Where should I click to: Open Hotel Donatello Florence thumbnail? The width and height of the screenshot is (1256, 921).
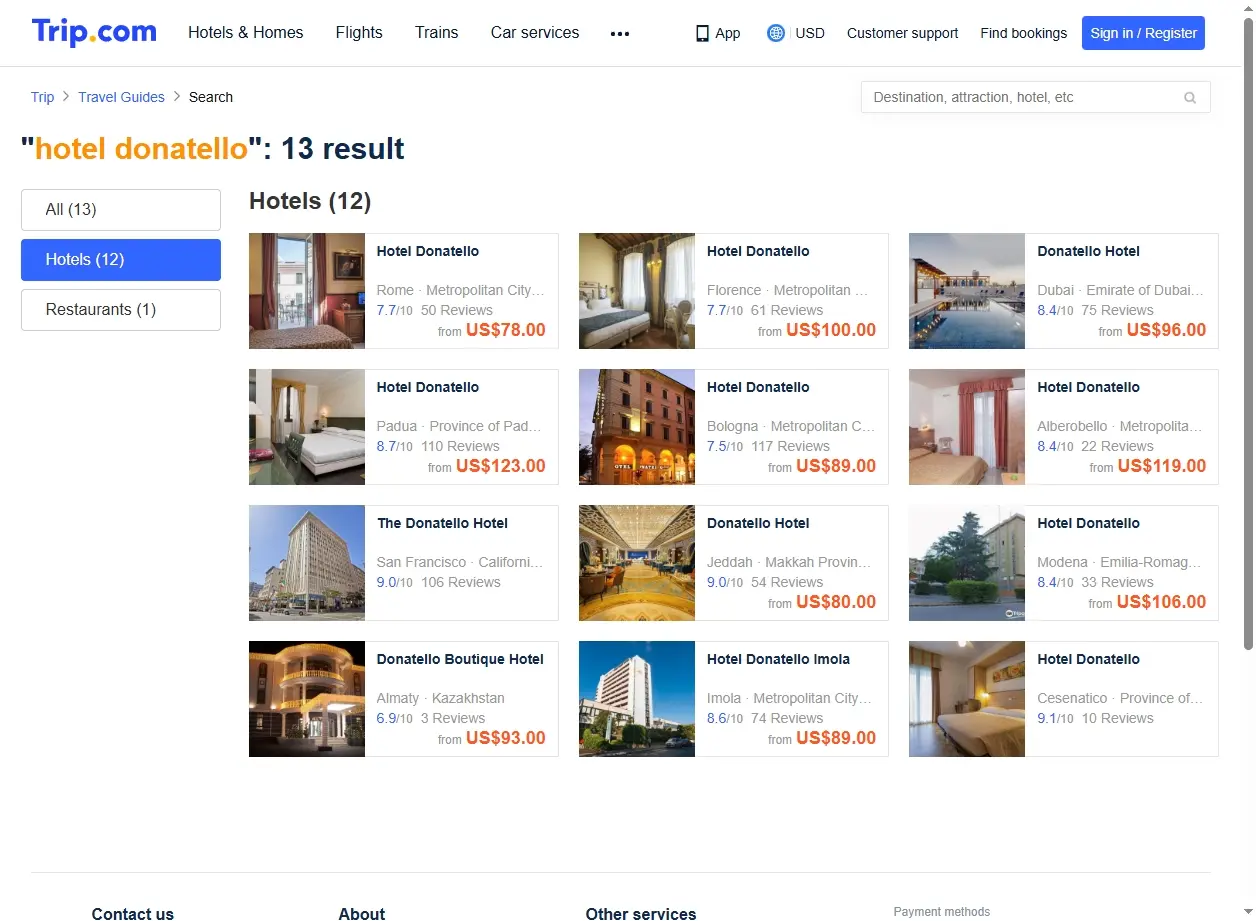pos(637,291)
